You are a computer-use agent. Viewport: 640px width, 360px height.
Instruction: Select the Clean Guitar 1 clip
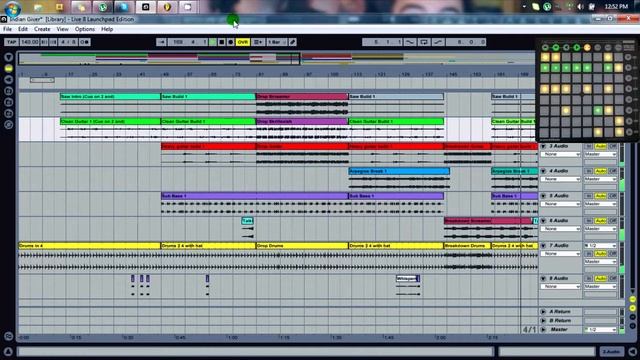point(110,122)
